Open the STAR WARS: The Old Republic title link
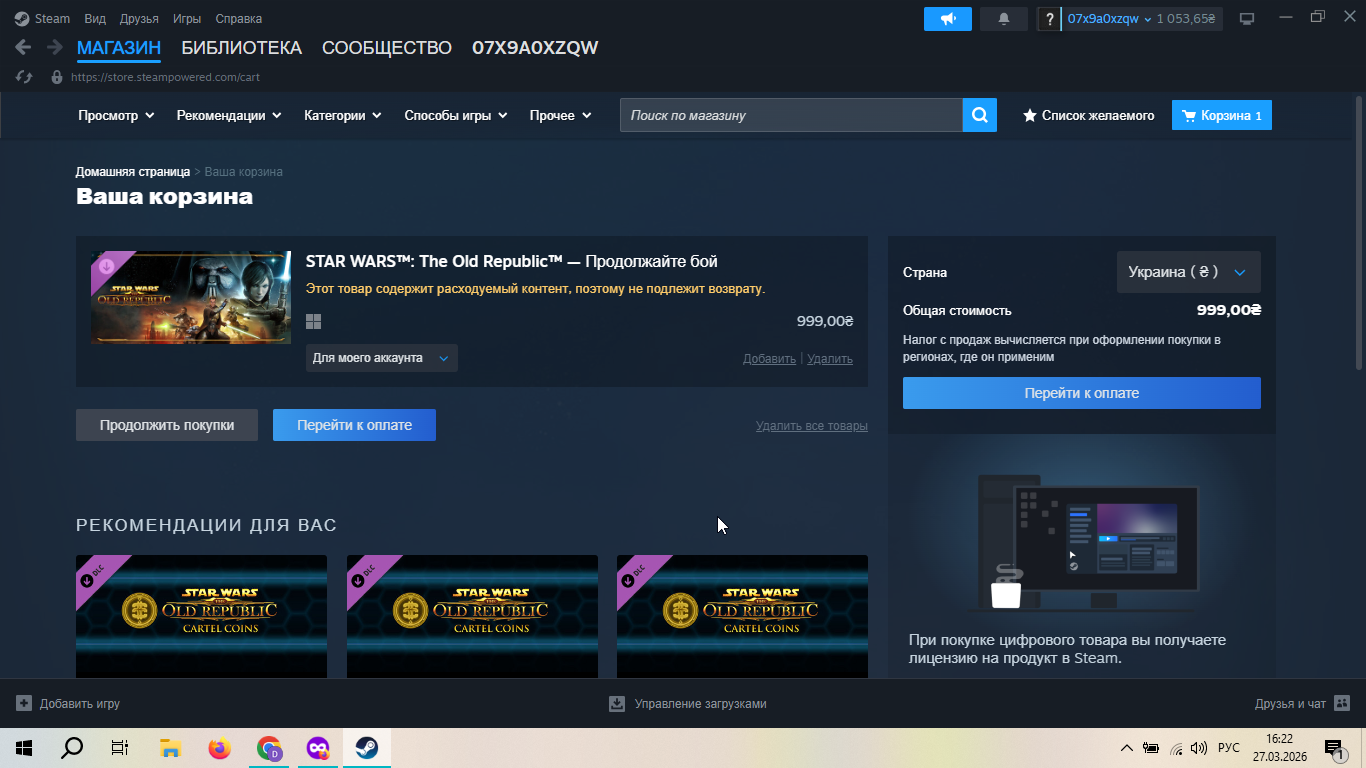Screen dimensions: 1366x768 point(511,262)
